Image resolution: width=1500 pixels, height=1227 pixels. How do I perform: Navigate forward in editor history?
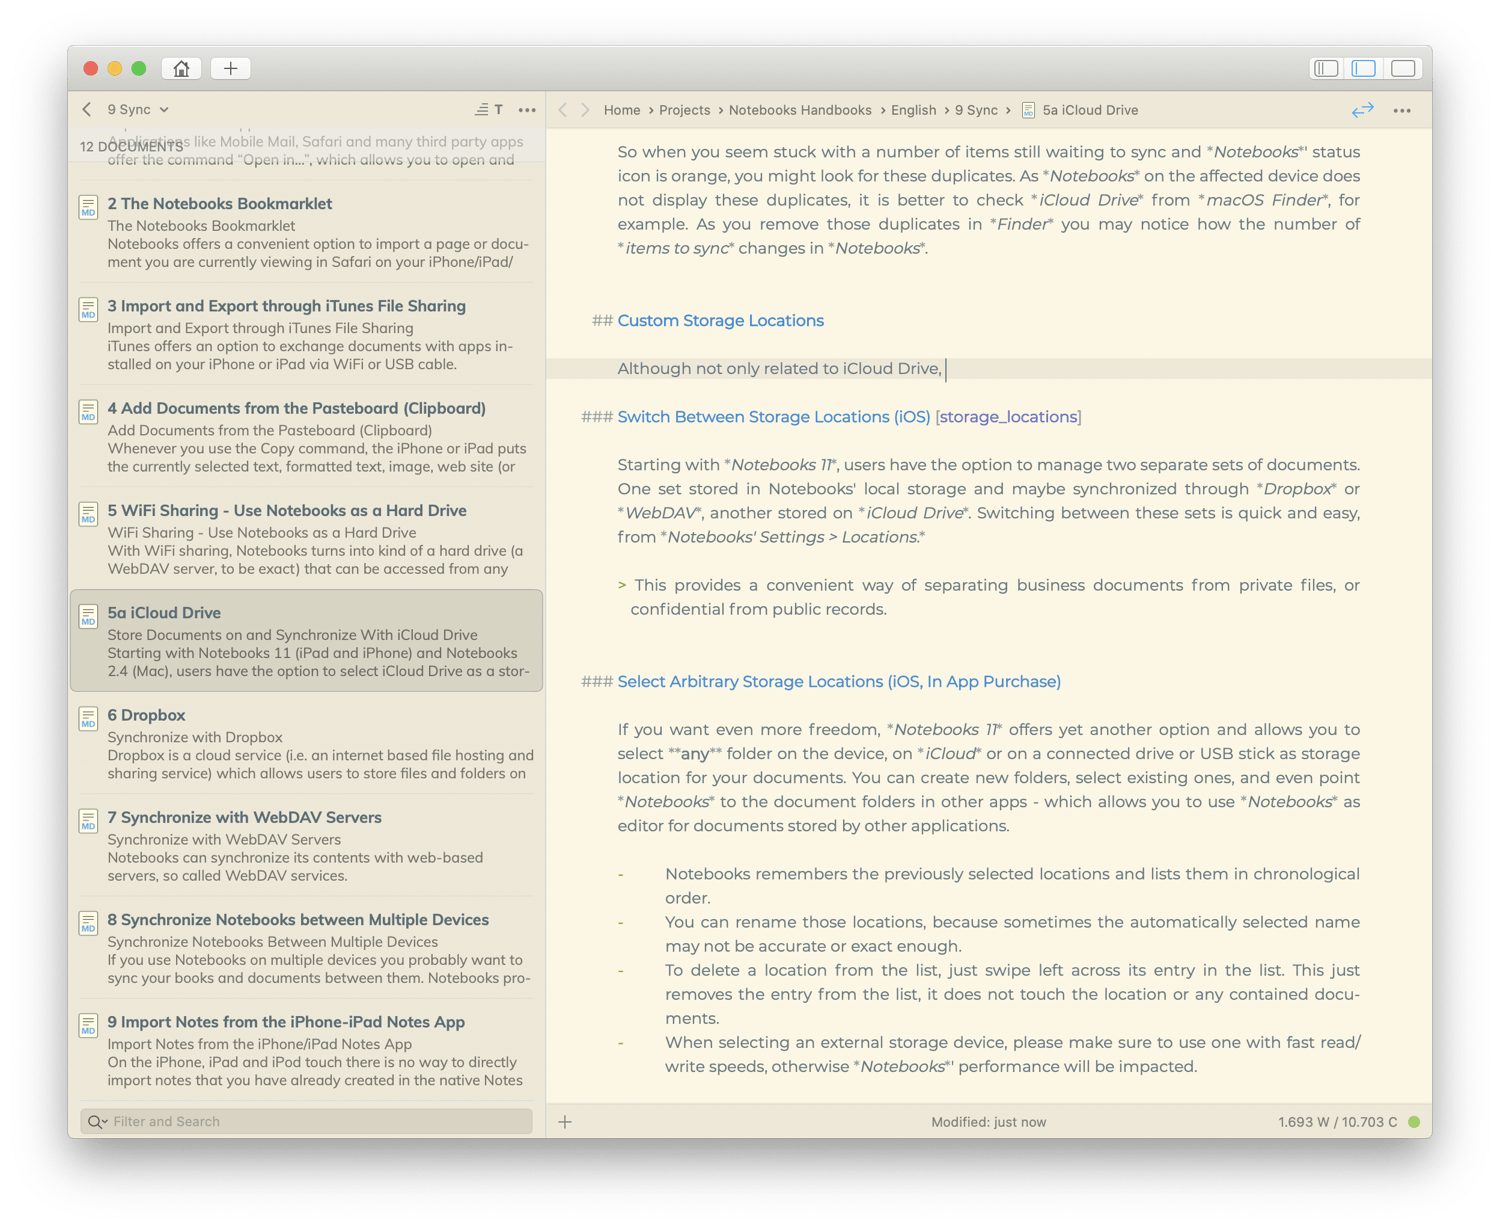[x=586, y=110]
